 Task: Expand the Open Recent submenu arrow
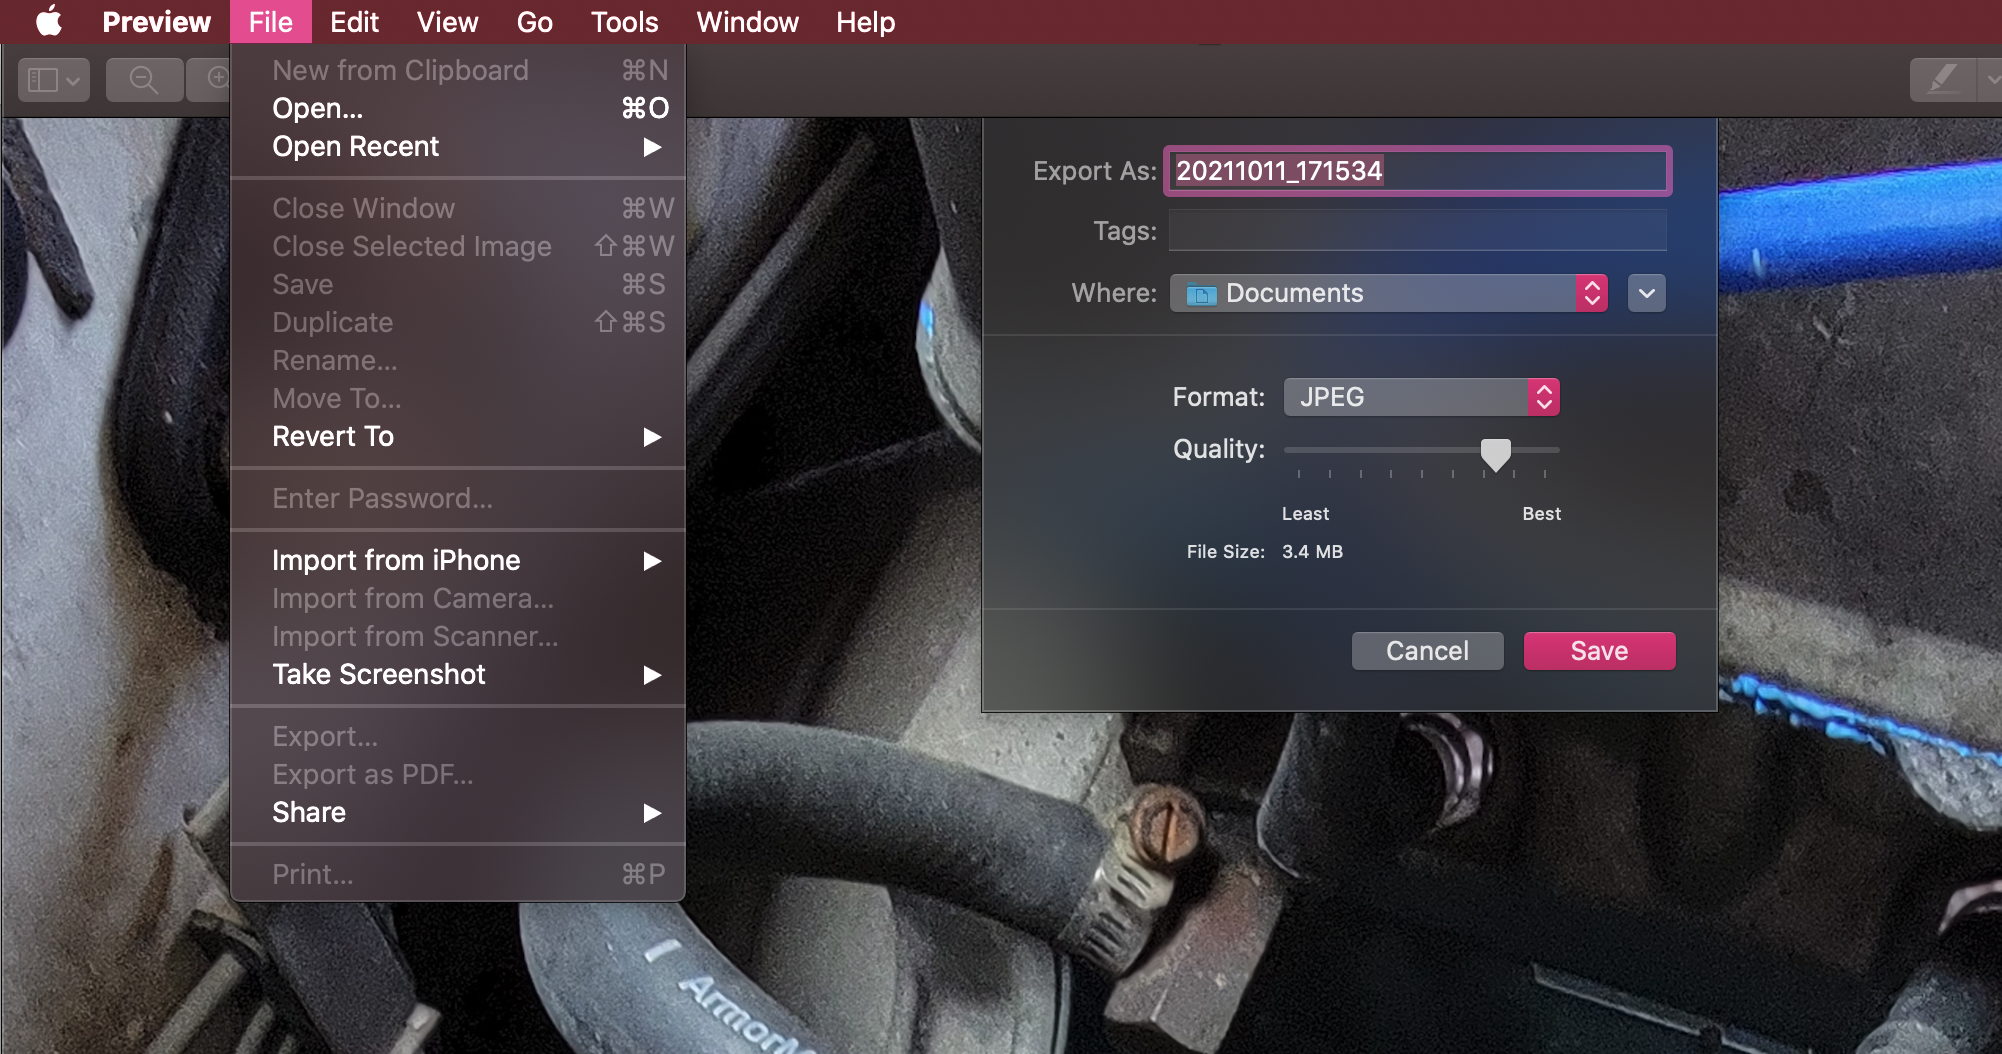[652, 147]
